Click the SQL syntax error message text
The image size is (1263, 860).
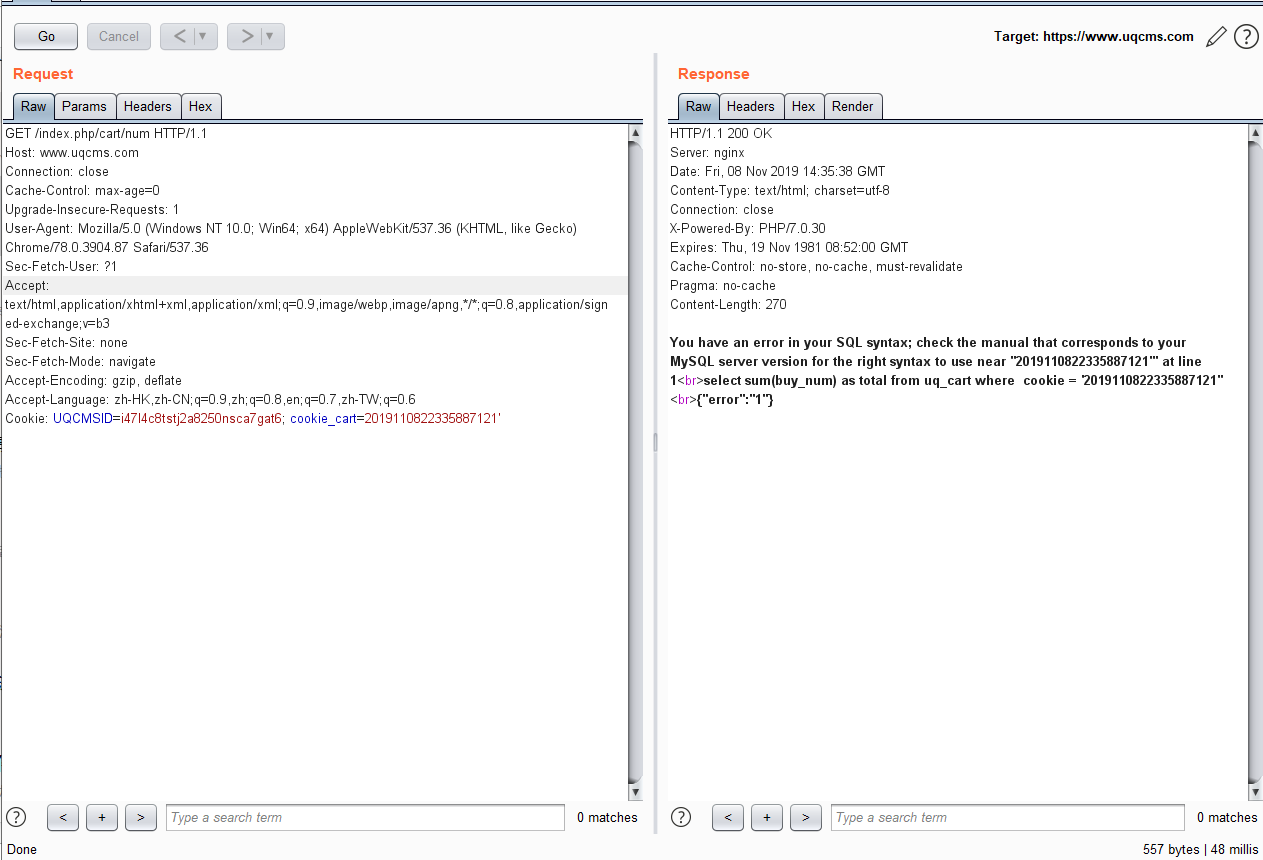947,361
